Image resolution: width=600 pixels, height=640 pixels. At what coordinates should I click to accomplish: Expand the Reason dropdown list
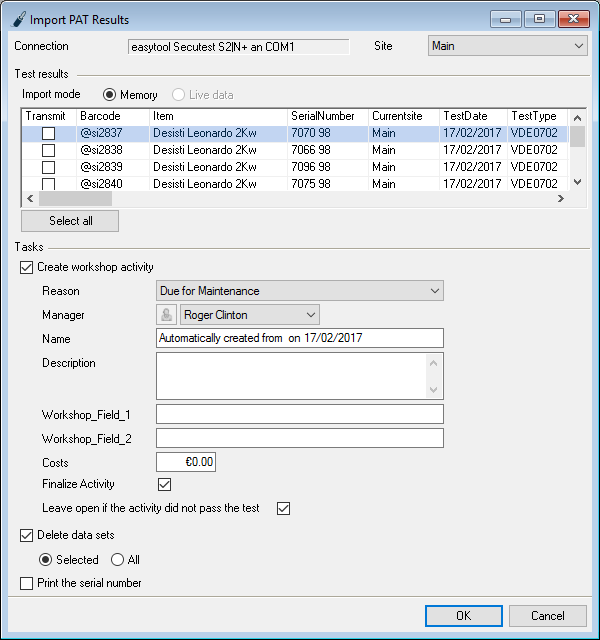300,291
